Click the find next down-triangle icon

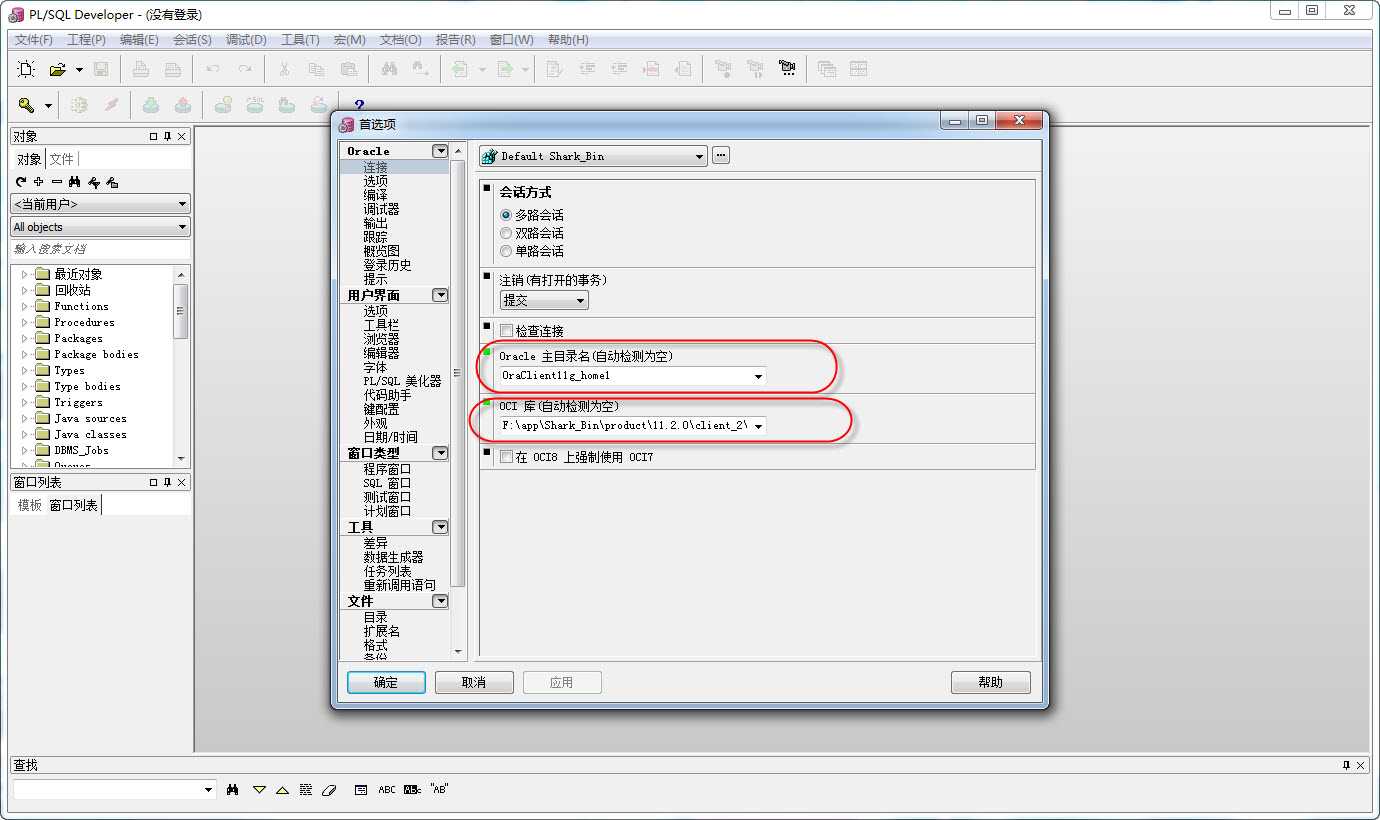coord(259,790)
